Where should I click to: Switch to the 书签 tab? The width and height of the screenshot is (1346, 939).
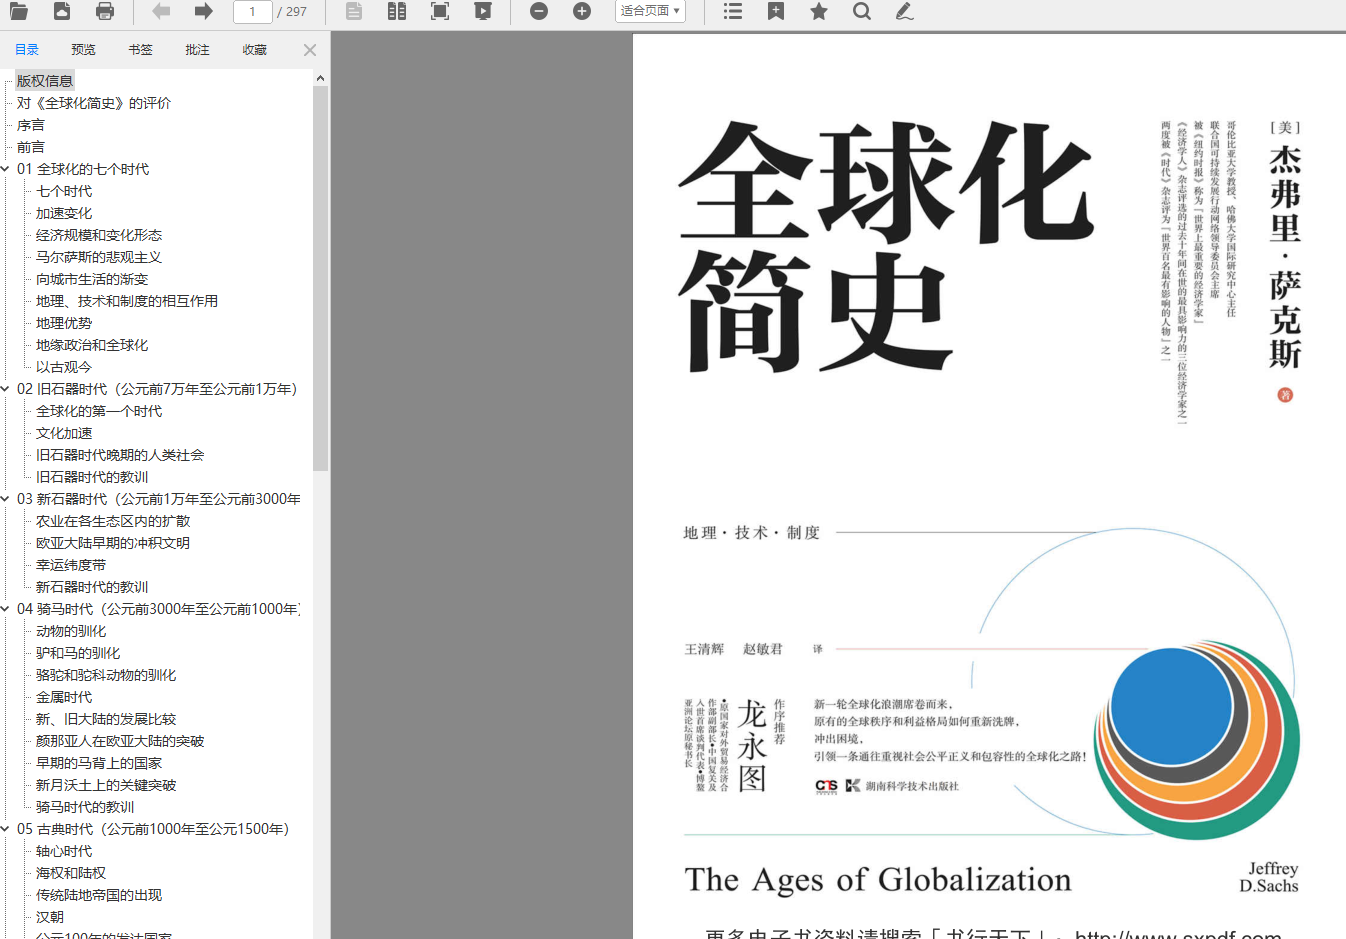(x=141, y=50)
